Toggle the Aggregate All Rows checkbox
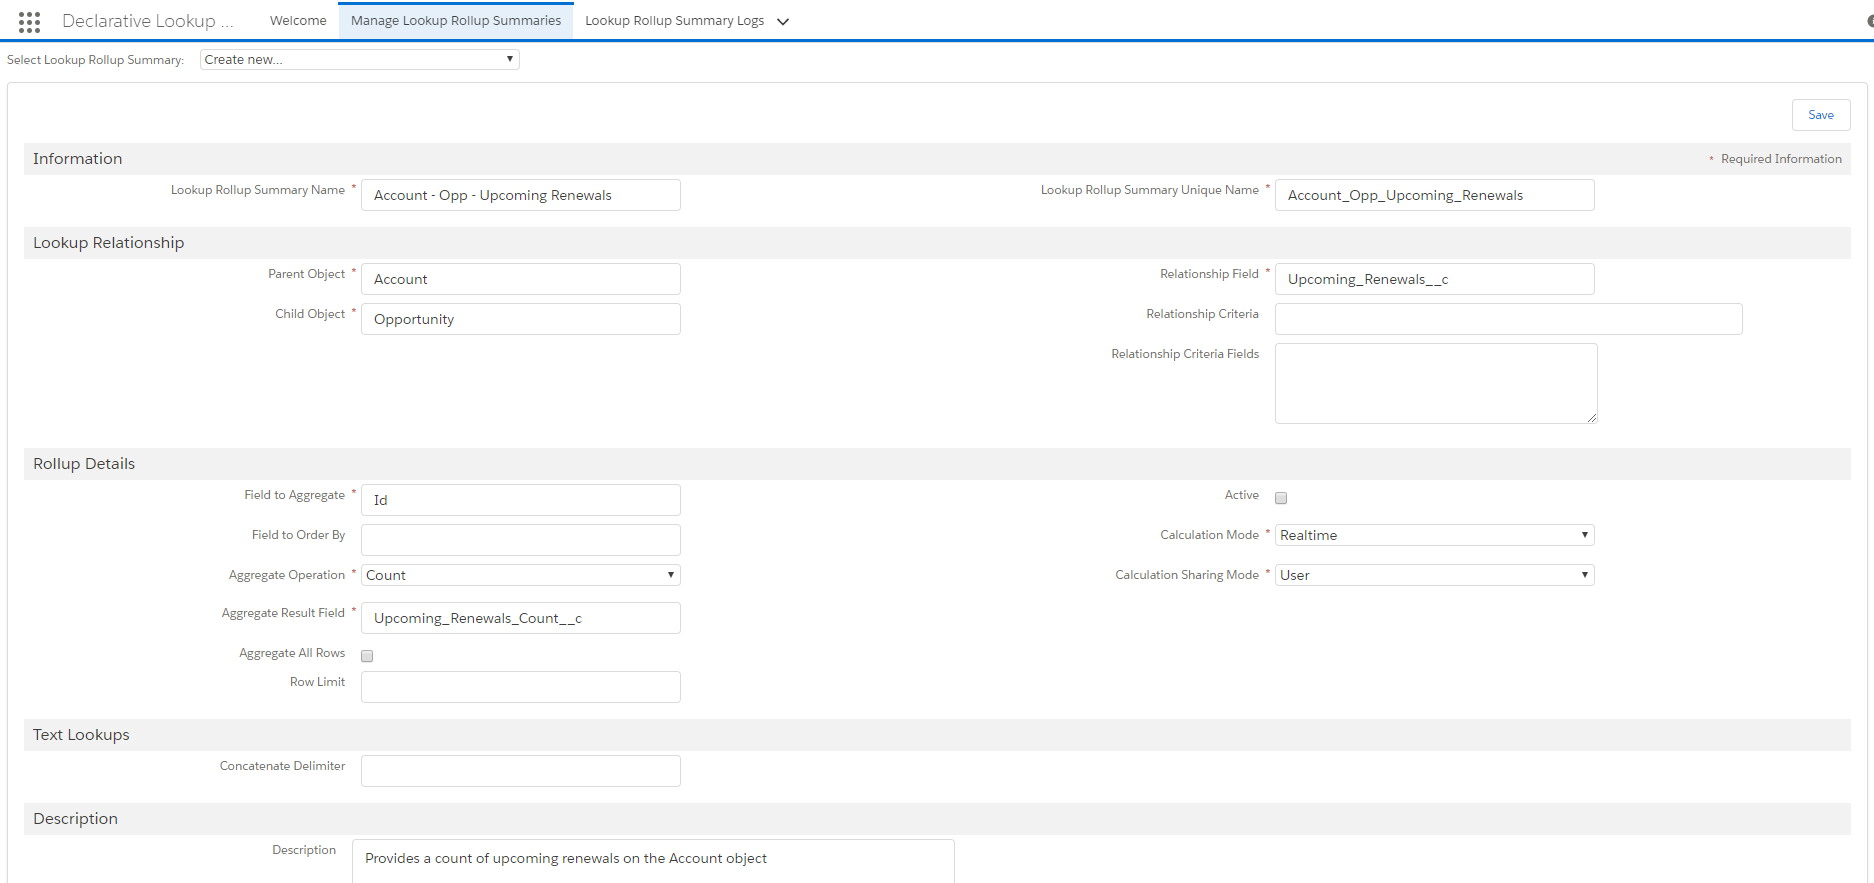Image resolution: width=1874 pixels, height=883 pixels. (367, 656)
